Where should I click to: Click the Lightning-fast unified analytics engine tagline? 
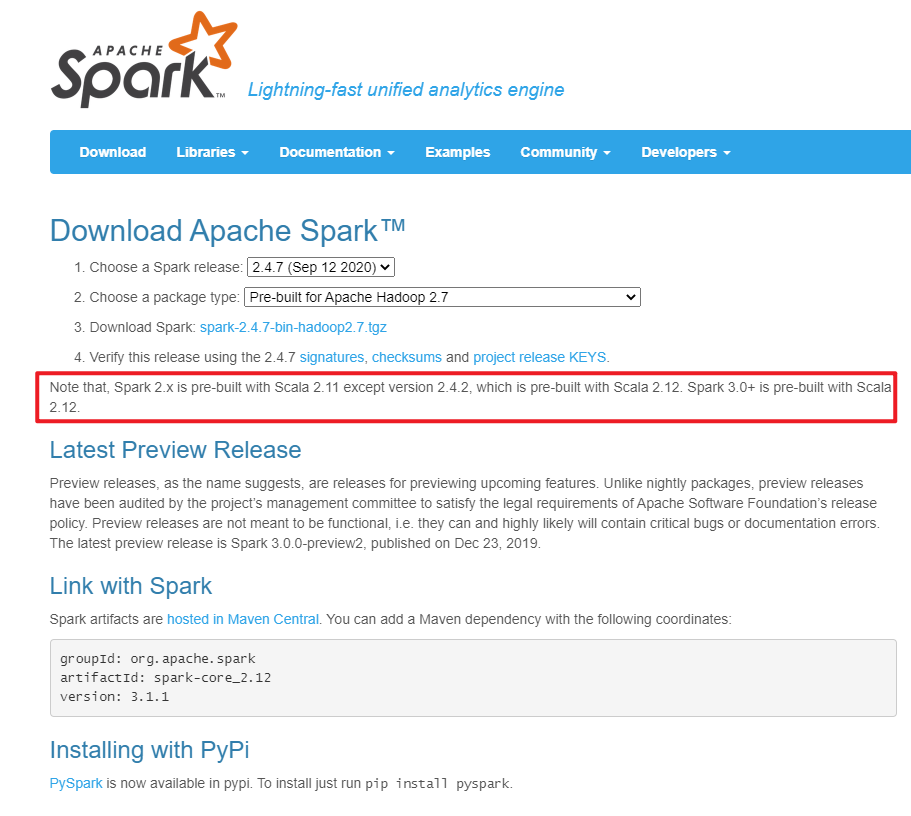tap(406, 90)
